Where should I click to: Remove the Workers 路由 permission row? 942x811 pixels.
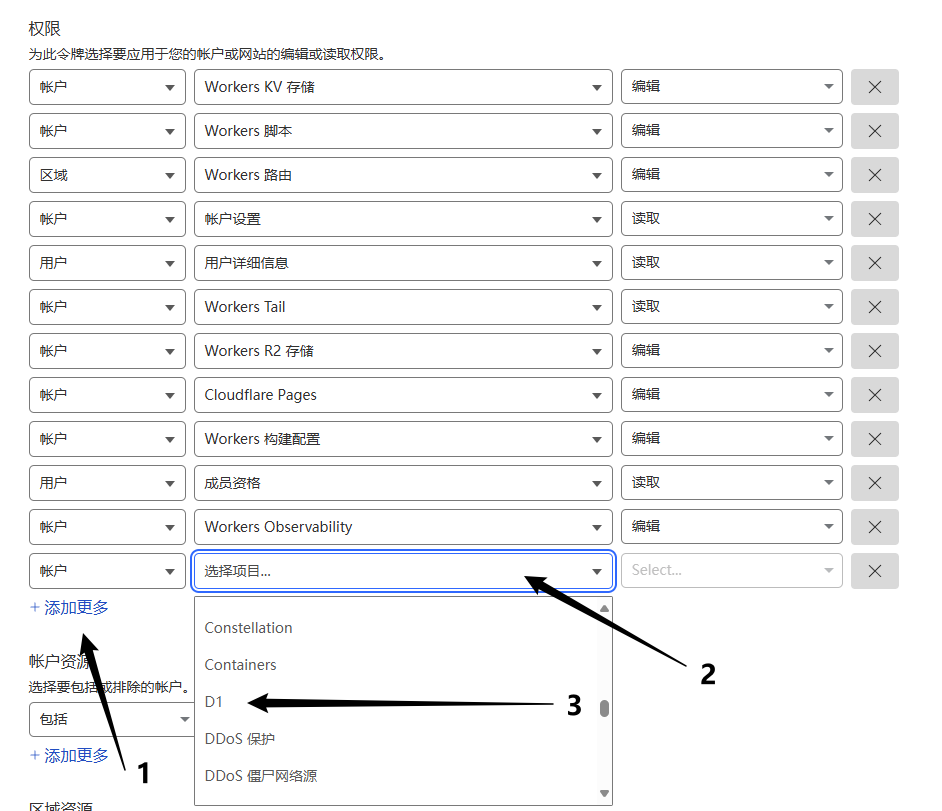click(x=874, y=175)
